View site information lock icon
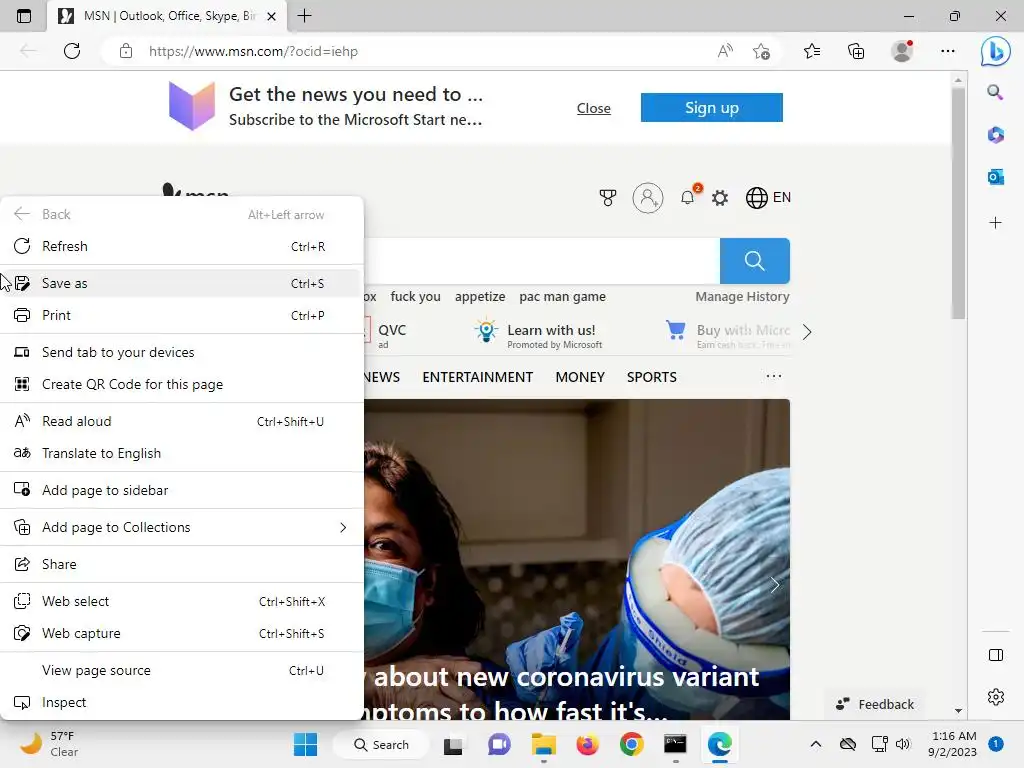This screenshot has width=1024, height=768. (126, 51)
